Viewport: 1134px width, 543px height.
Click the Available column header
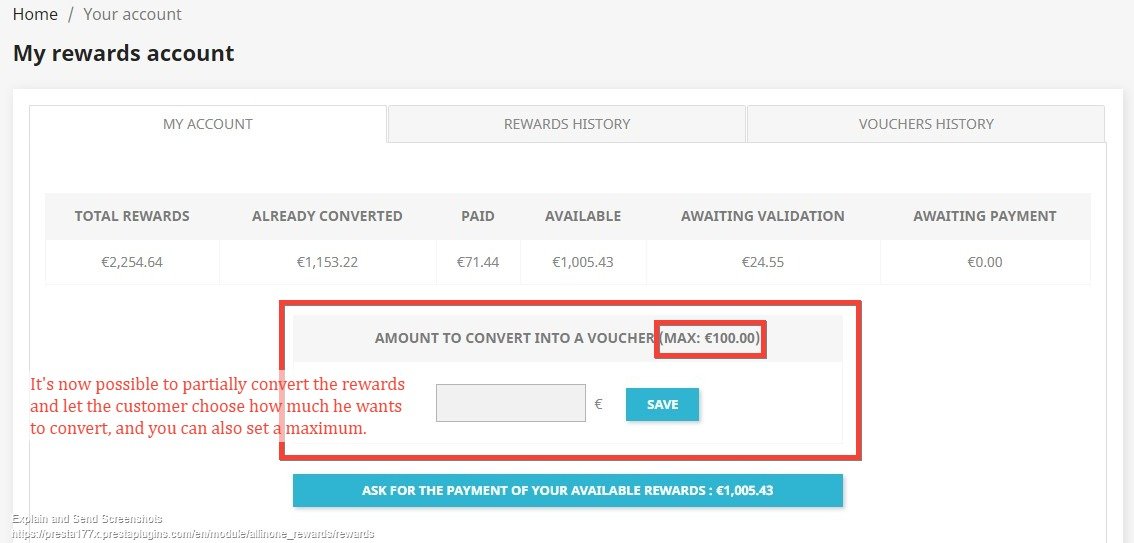click(x=583, y=216)
